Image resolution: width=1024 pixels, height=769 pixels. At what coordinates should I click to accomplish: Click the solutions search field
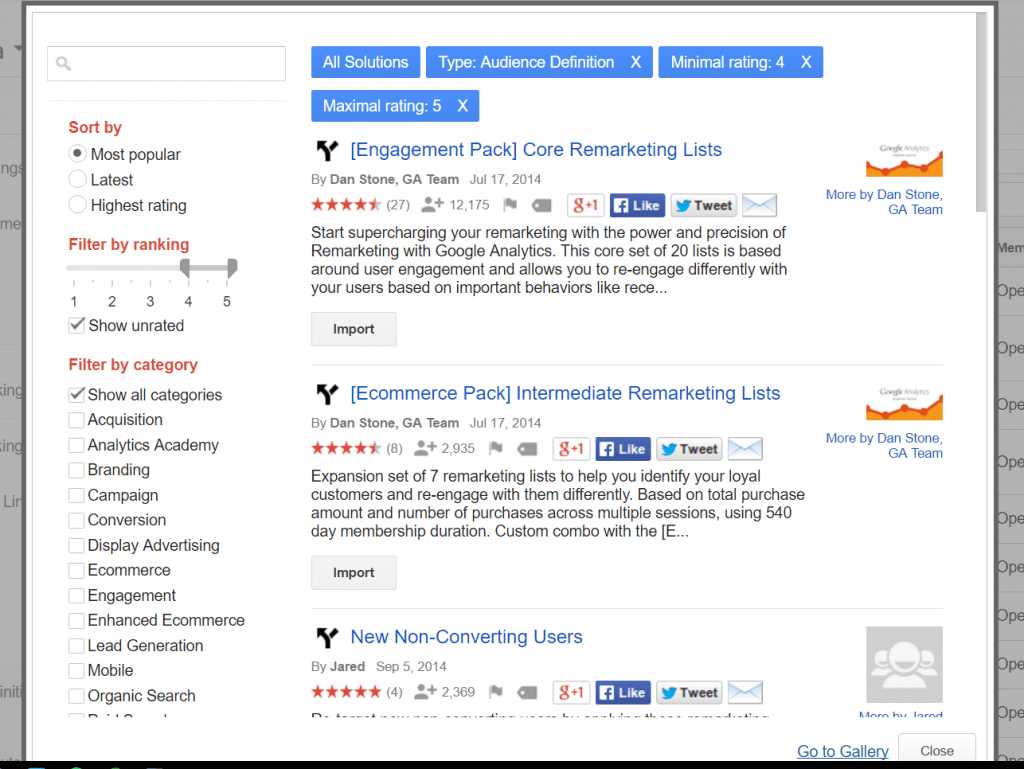[167, 63]
